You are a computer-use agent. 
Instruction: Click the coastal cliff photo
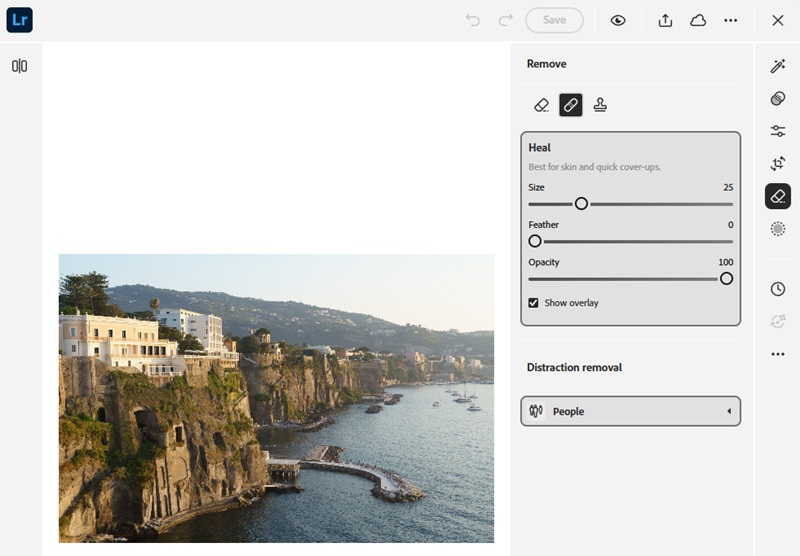(276, 398)
